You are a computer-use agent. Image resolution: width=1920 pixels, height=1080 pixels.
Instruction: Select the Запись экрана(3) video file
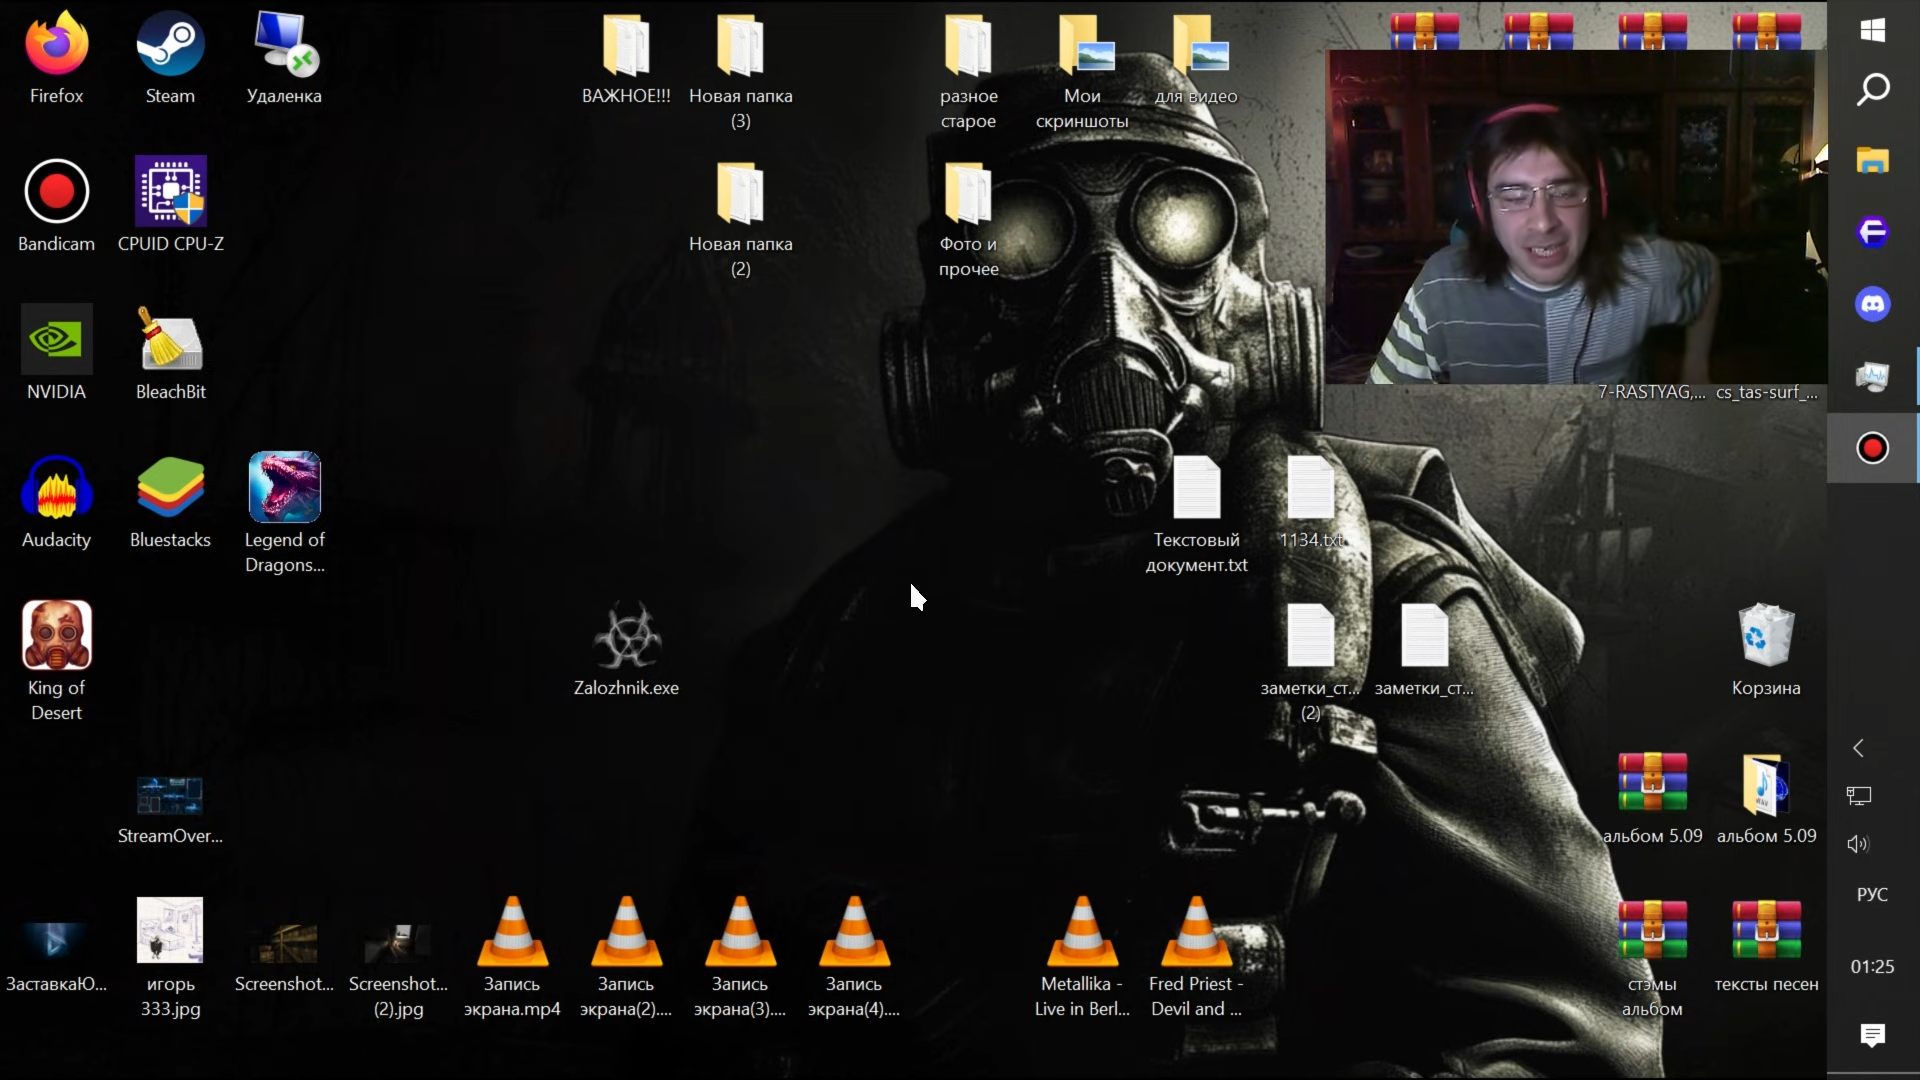(741, 958)
